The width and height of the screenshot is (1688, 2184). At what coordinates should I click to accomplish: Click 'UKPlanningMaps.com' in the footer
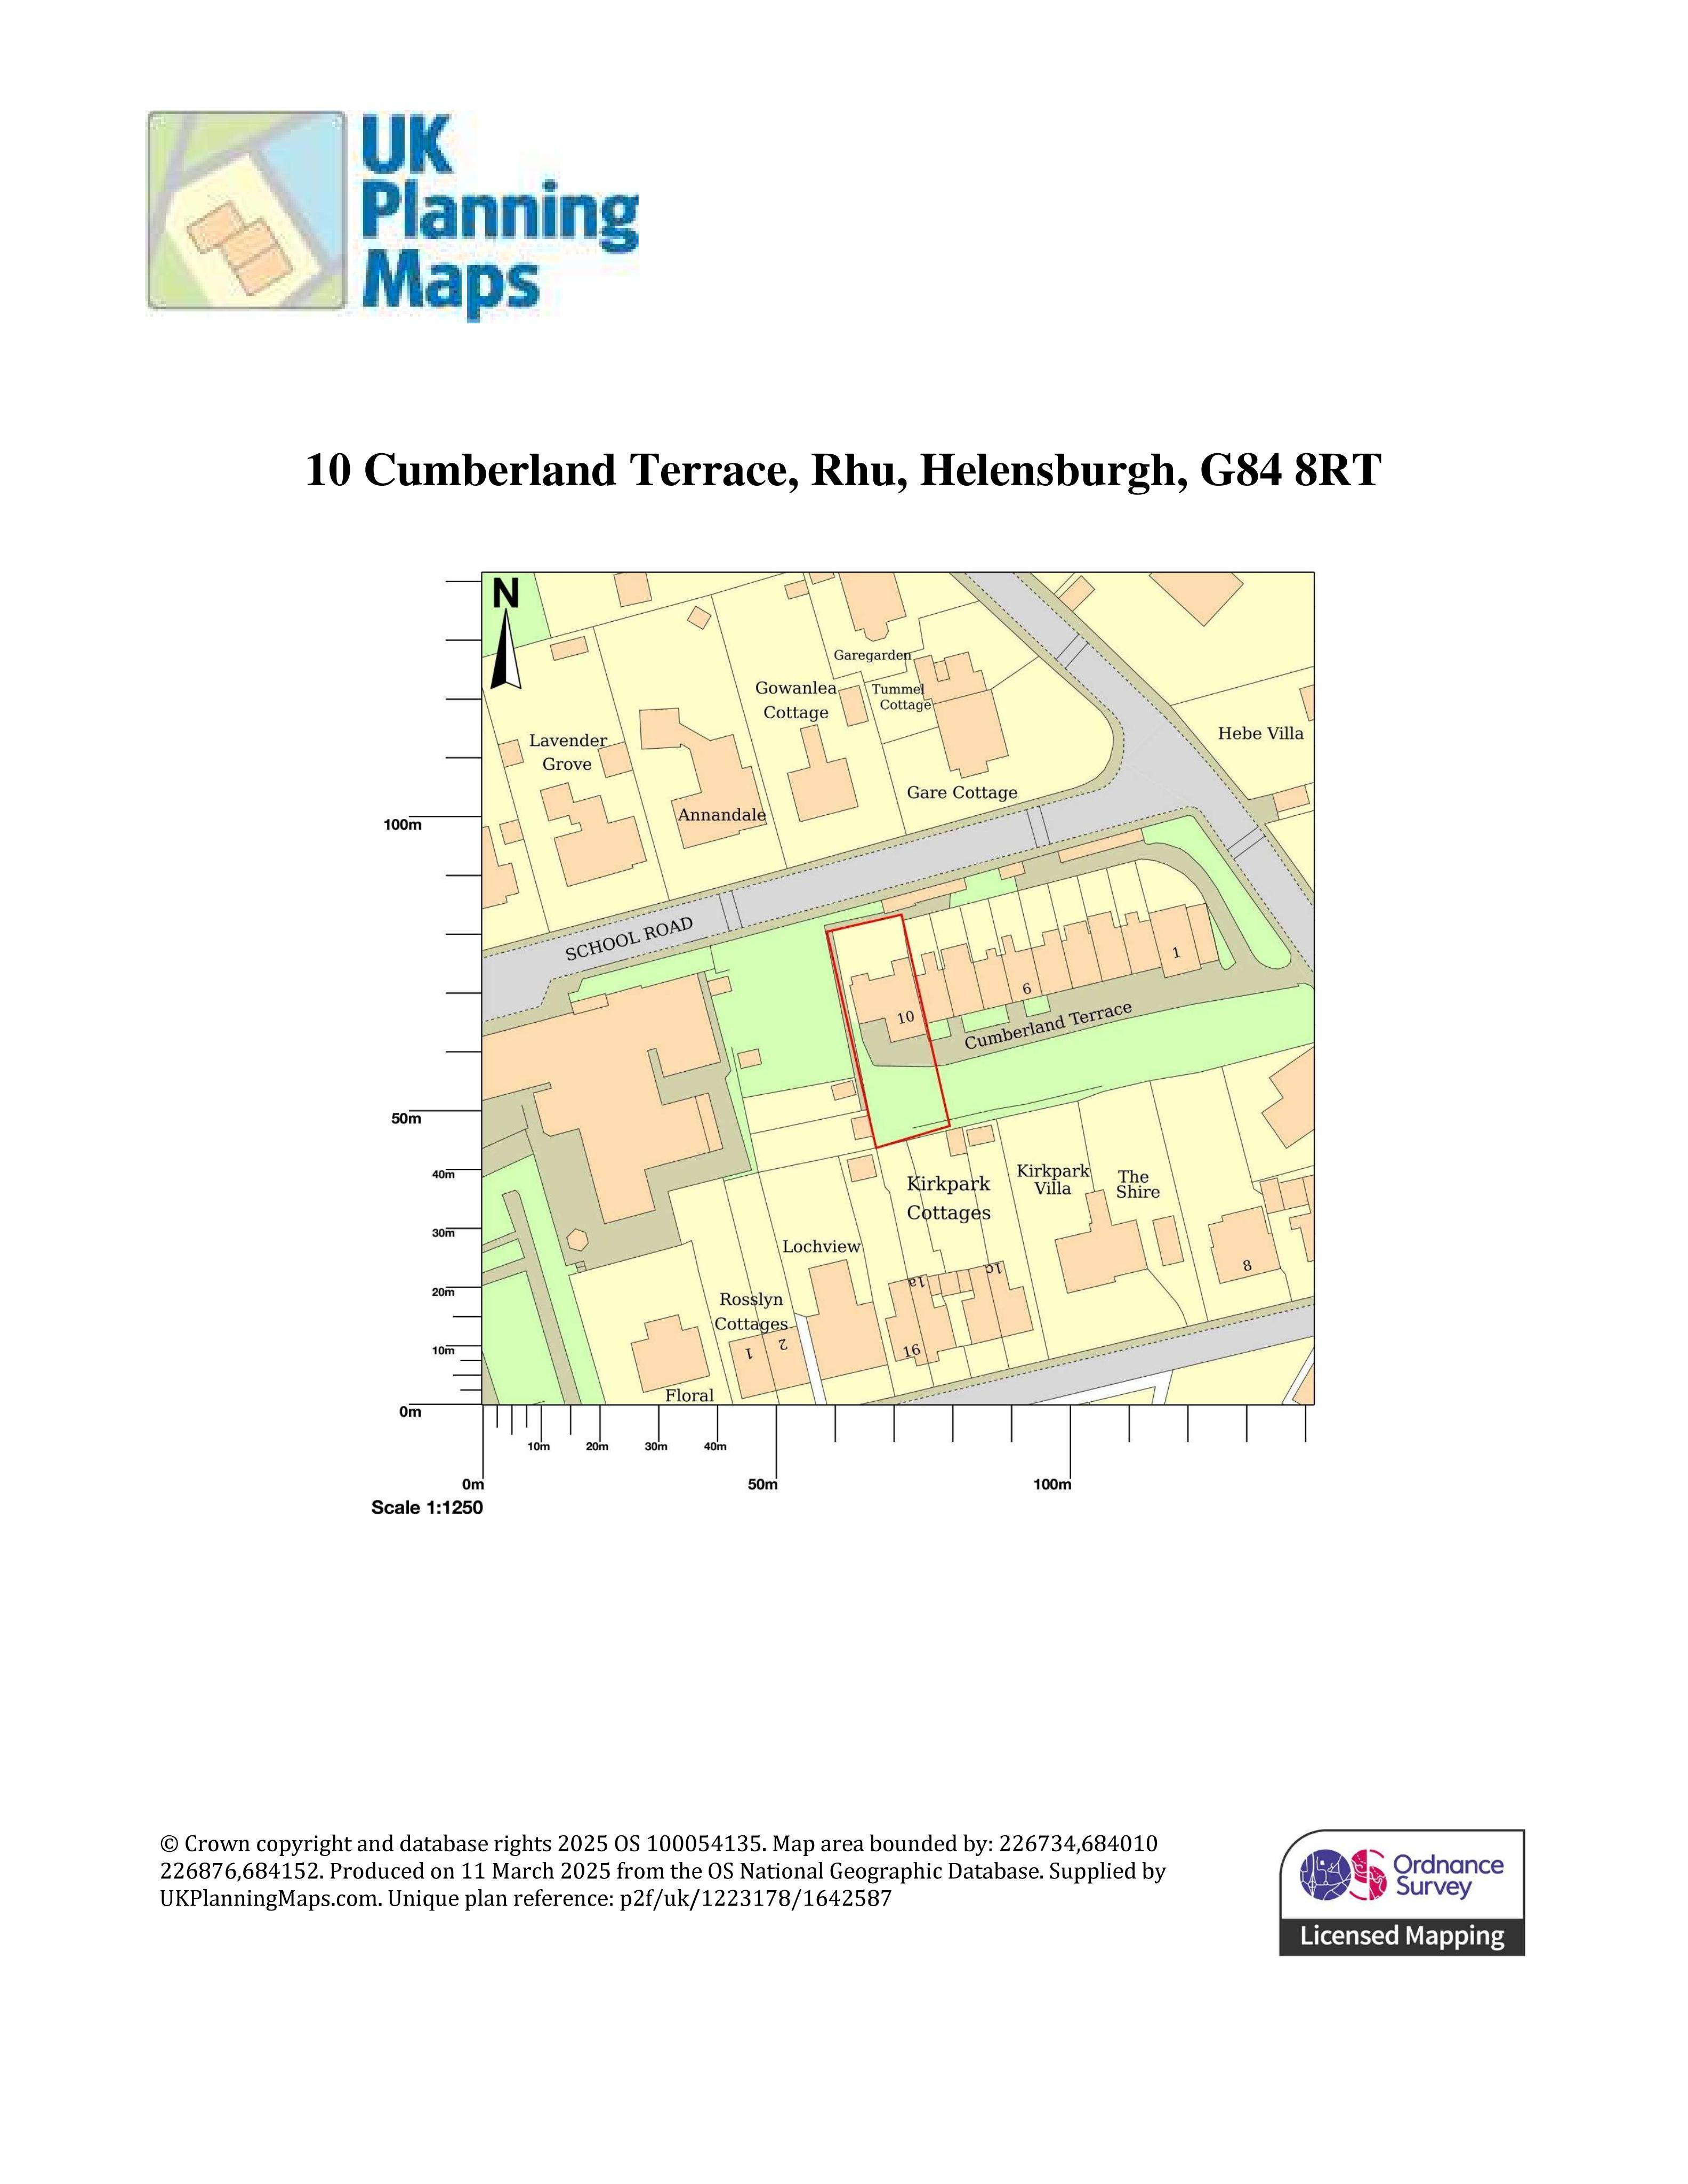click(x=270, y=1898)
